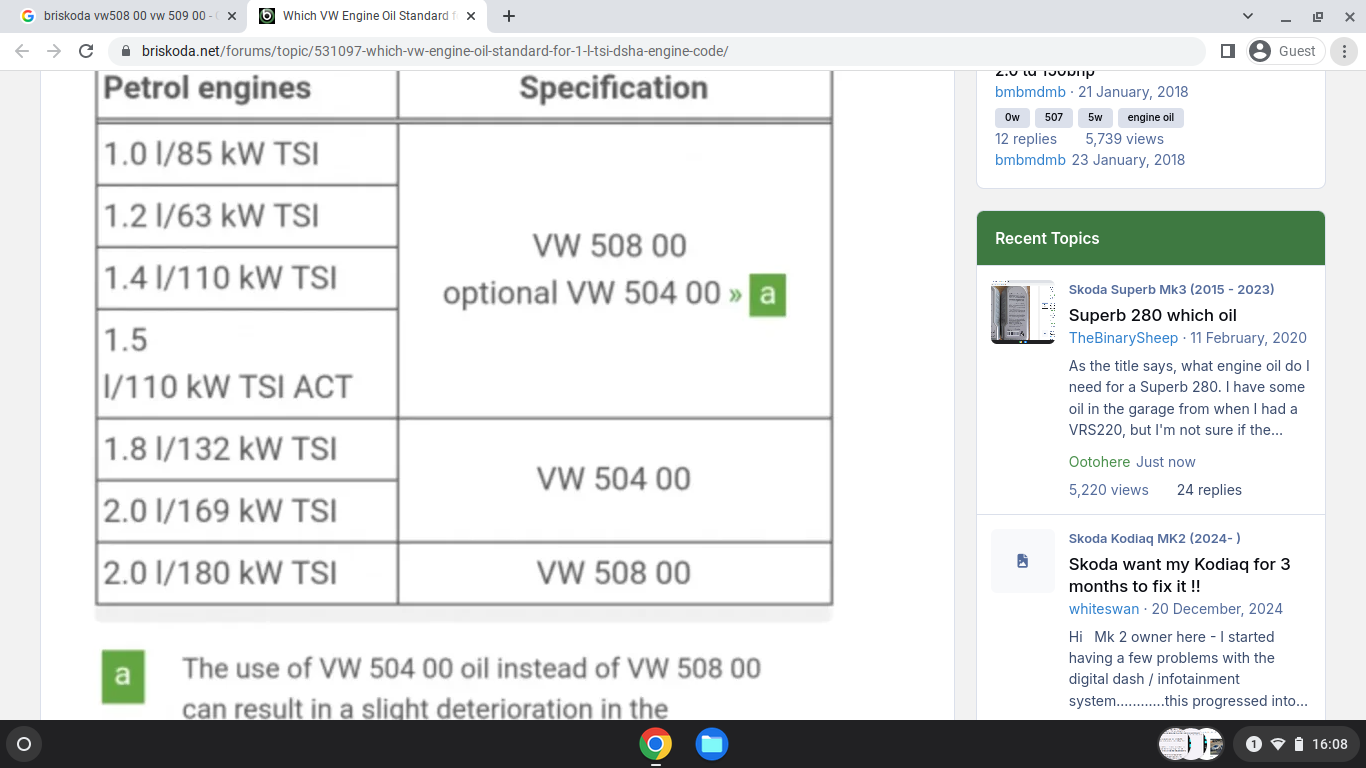Image resolution: width=1366 pixels, height=768 pixels.
Task: Visit TheBinarySheep's profile
Action: tap(1123, 338)
